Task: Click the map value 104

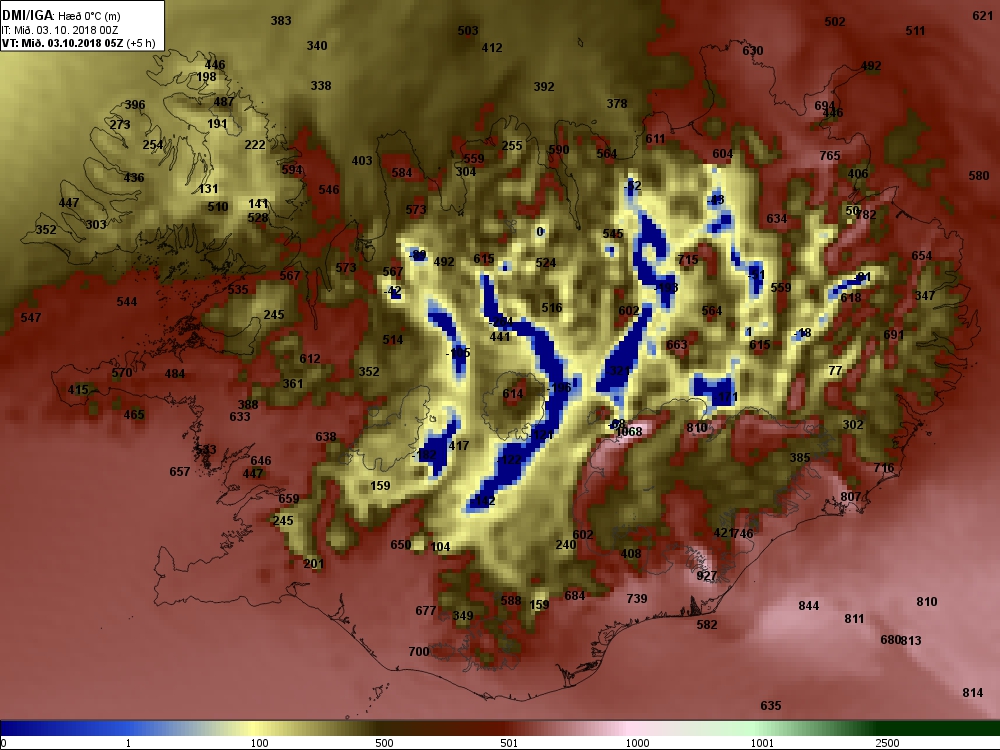Action: pyautogui.click(x=441, y=547)
